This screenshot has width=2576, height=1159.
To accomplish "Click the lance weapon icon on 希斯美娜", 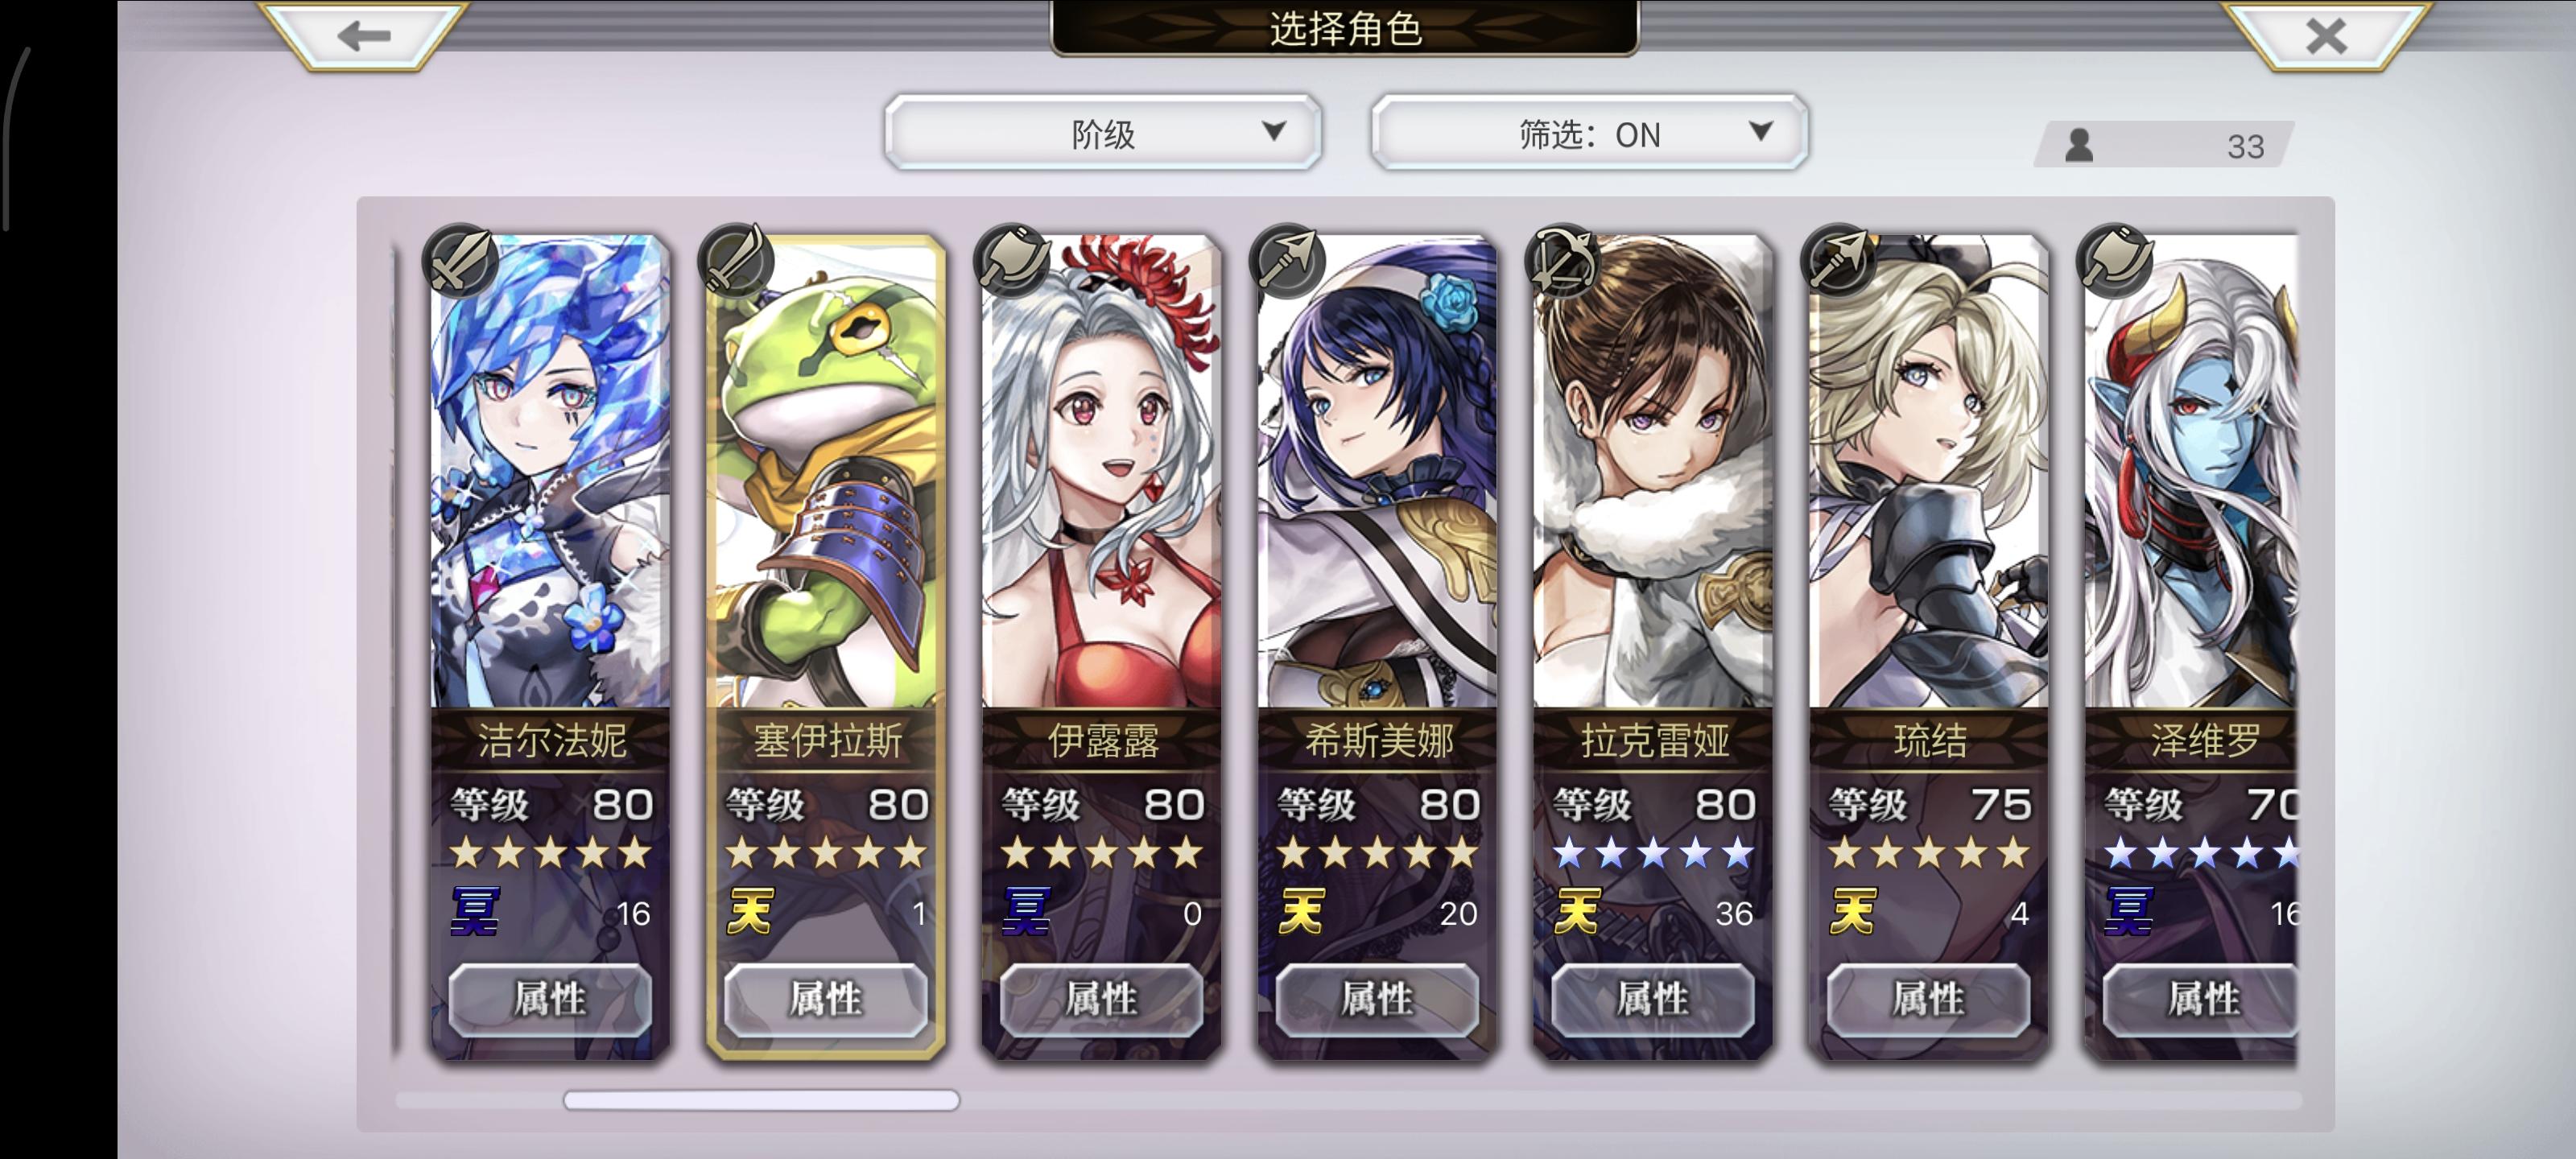I will tap(1288, 260).
